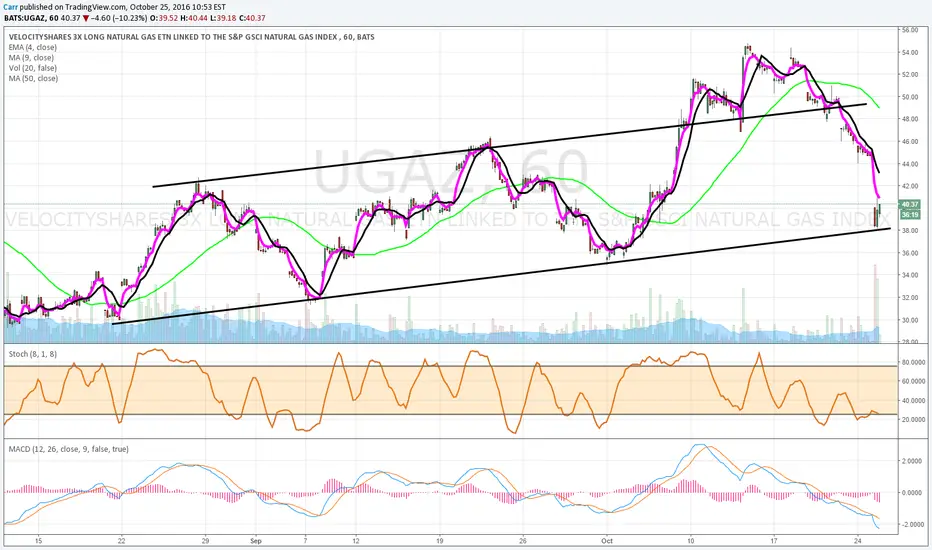Viewport: 932px width, 550px height.
Task: Click the 30.00 price axis label
Action: (x=910, y=320)
